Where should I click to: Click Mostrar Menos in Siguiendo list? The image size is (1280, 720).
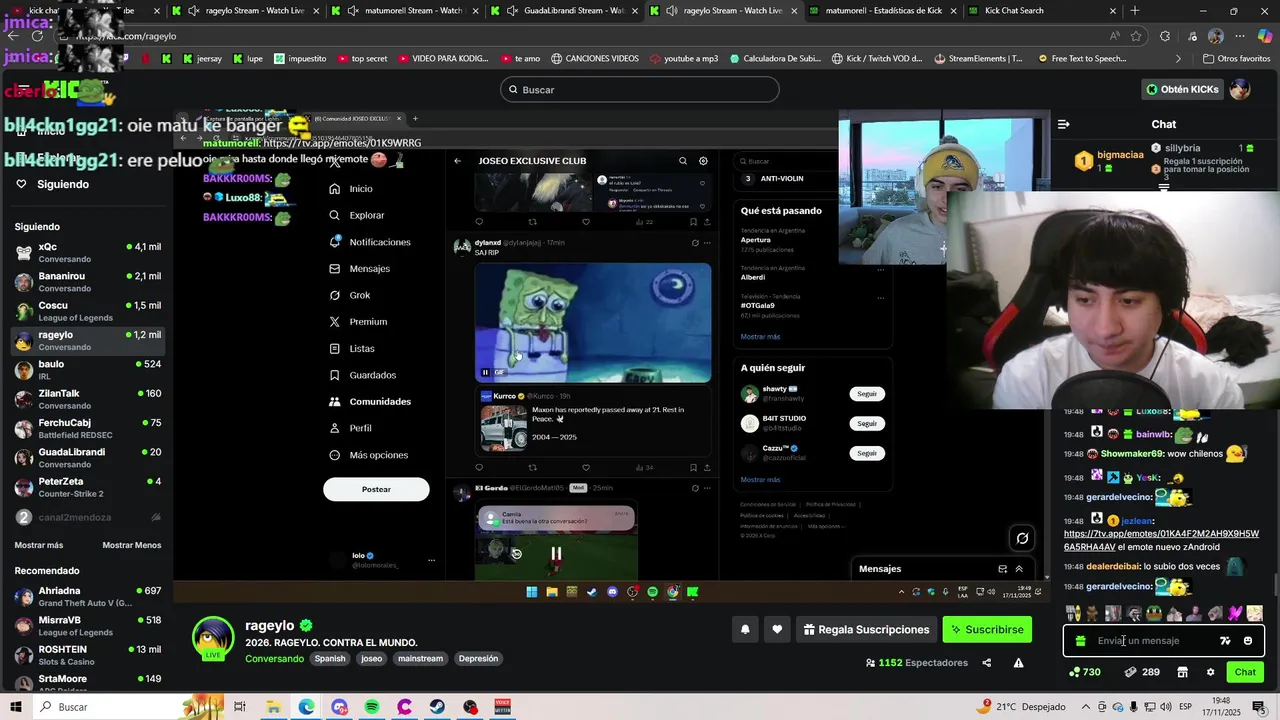132,545
